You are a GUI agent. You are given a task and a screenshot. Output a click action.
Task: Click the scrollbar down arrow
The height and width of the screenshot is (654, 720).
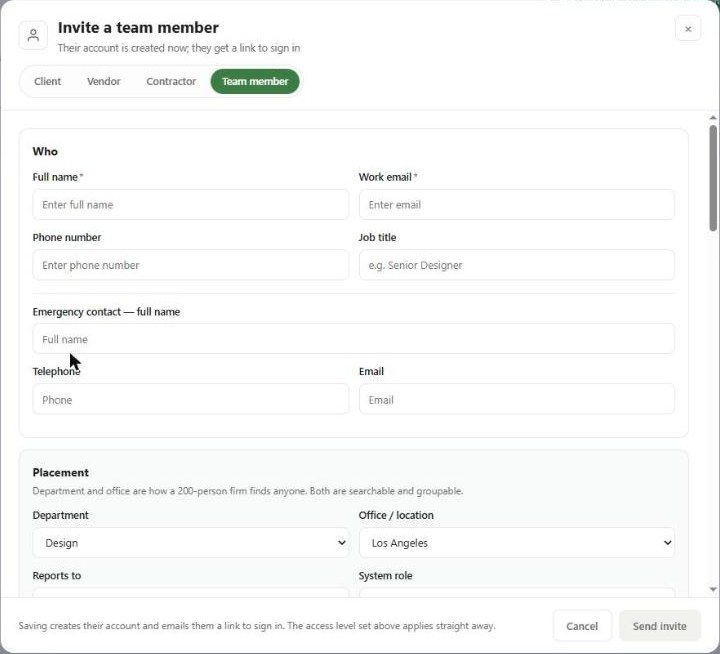point(713,589)
